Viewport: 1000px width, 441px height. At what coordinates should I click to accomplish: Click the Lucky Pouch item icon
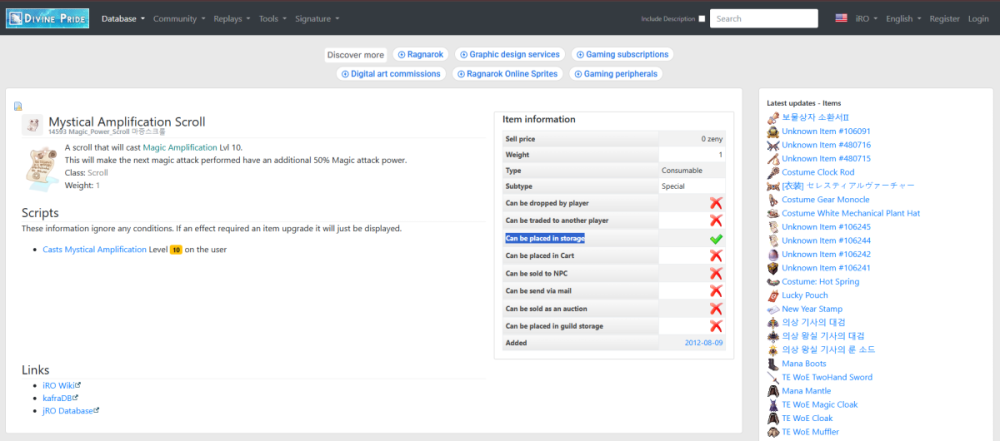[773, 296]
